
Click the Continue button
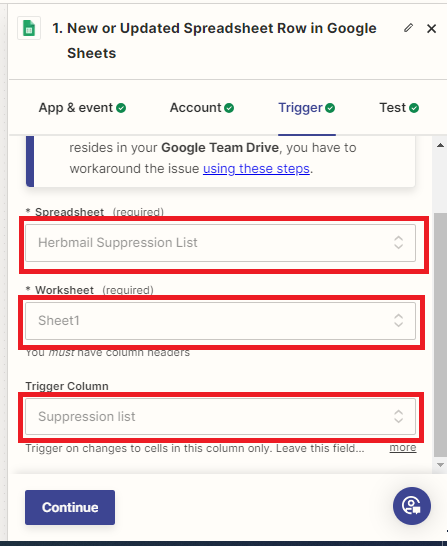[x=70, y=507]
